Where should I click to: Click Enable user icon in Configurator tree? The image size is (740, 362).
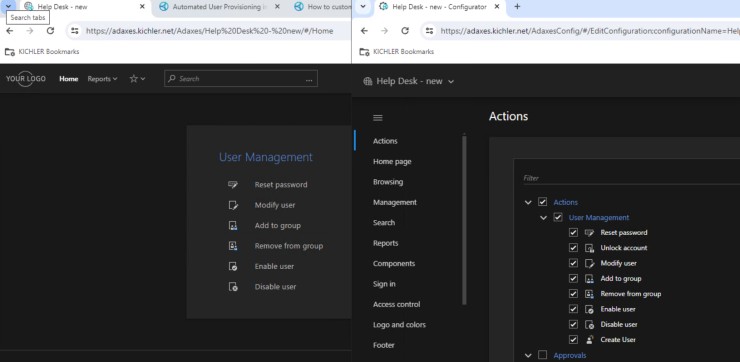click(x=589, y=309)
